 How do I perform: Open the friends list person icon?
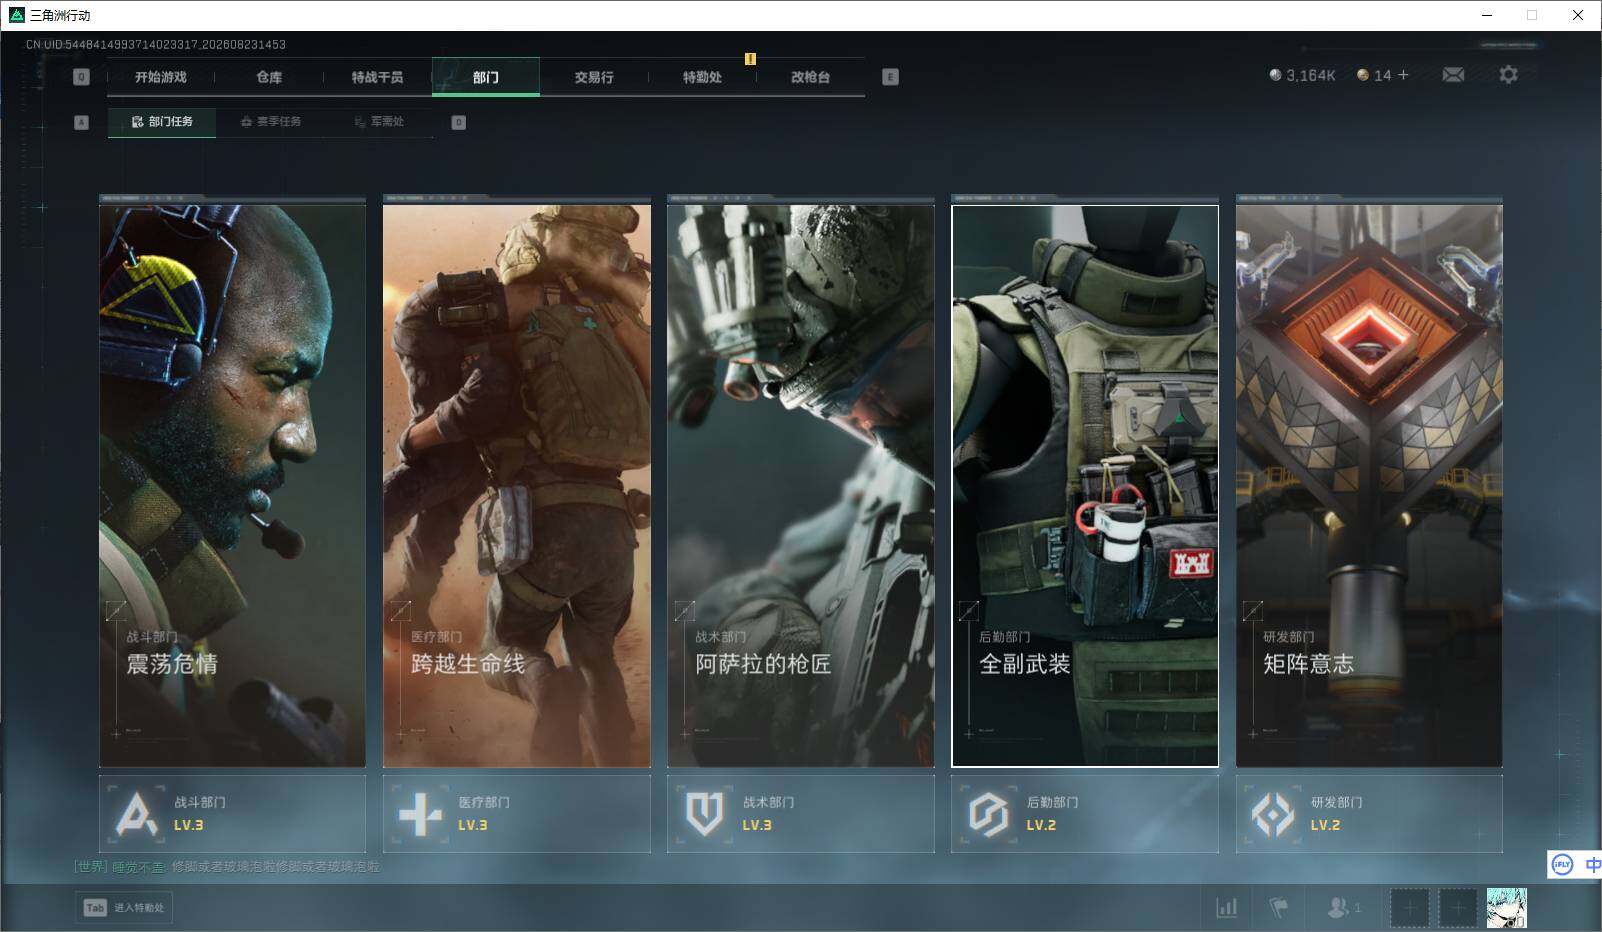(x=1338, y=908)
